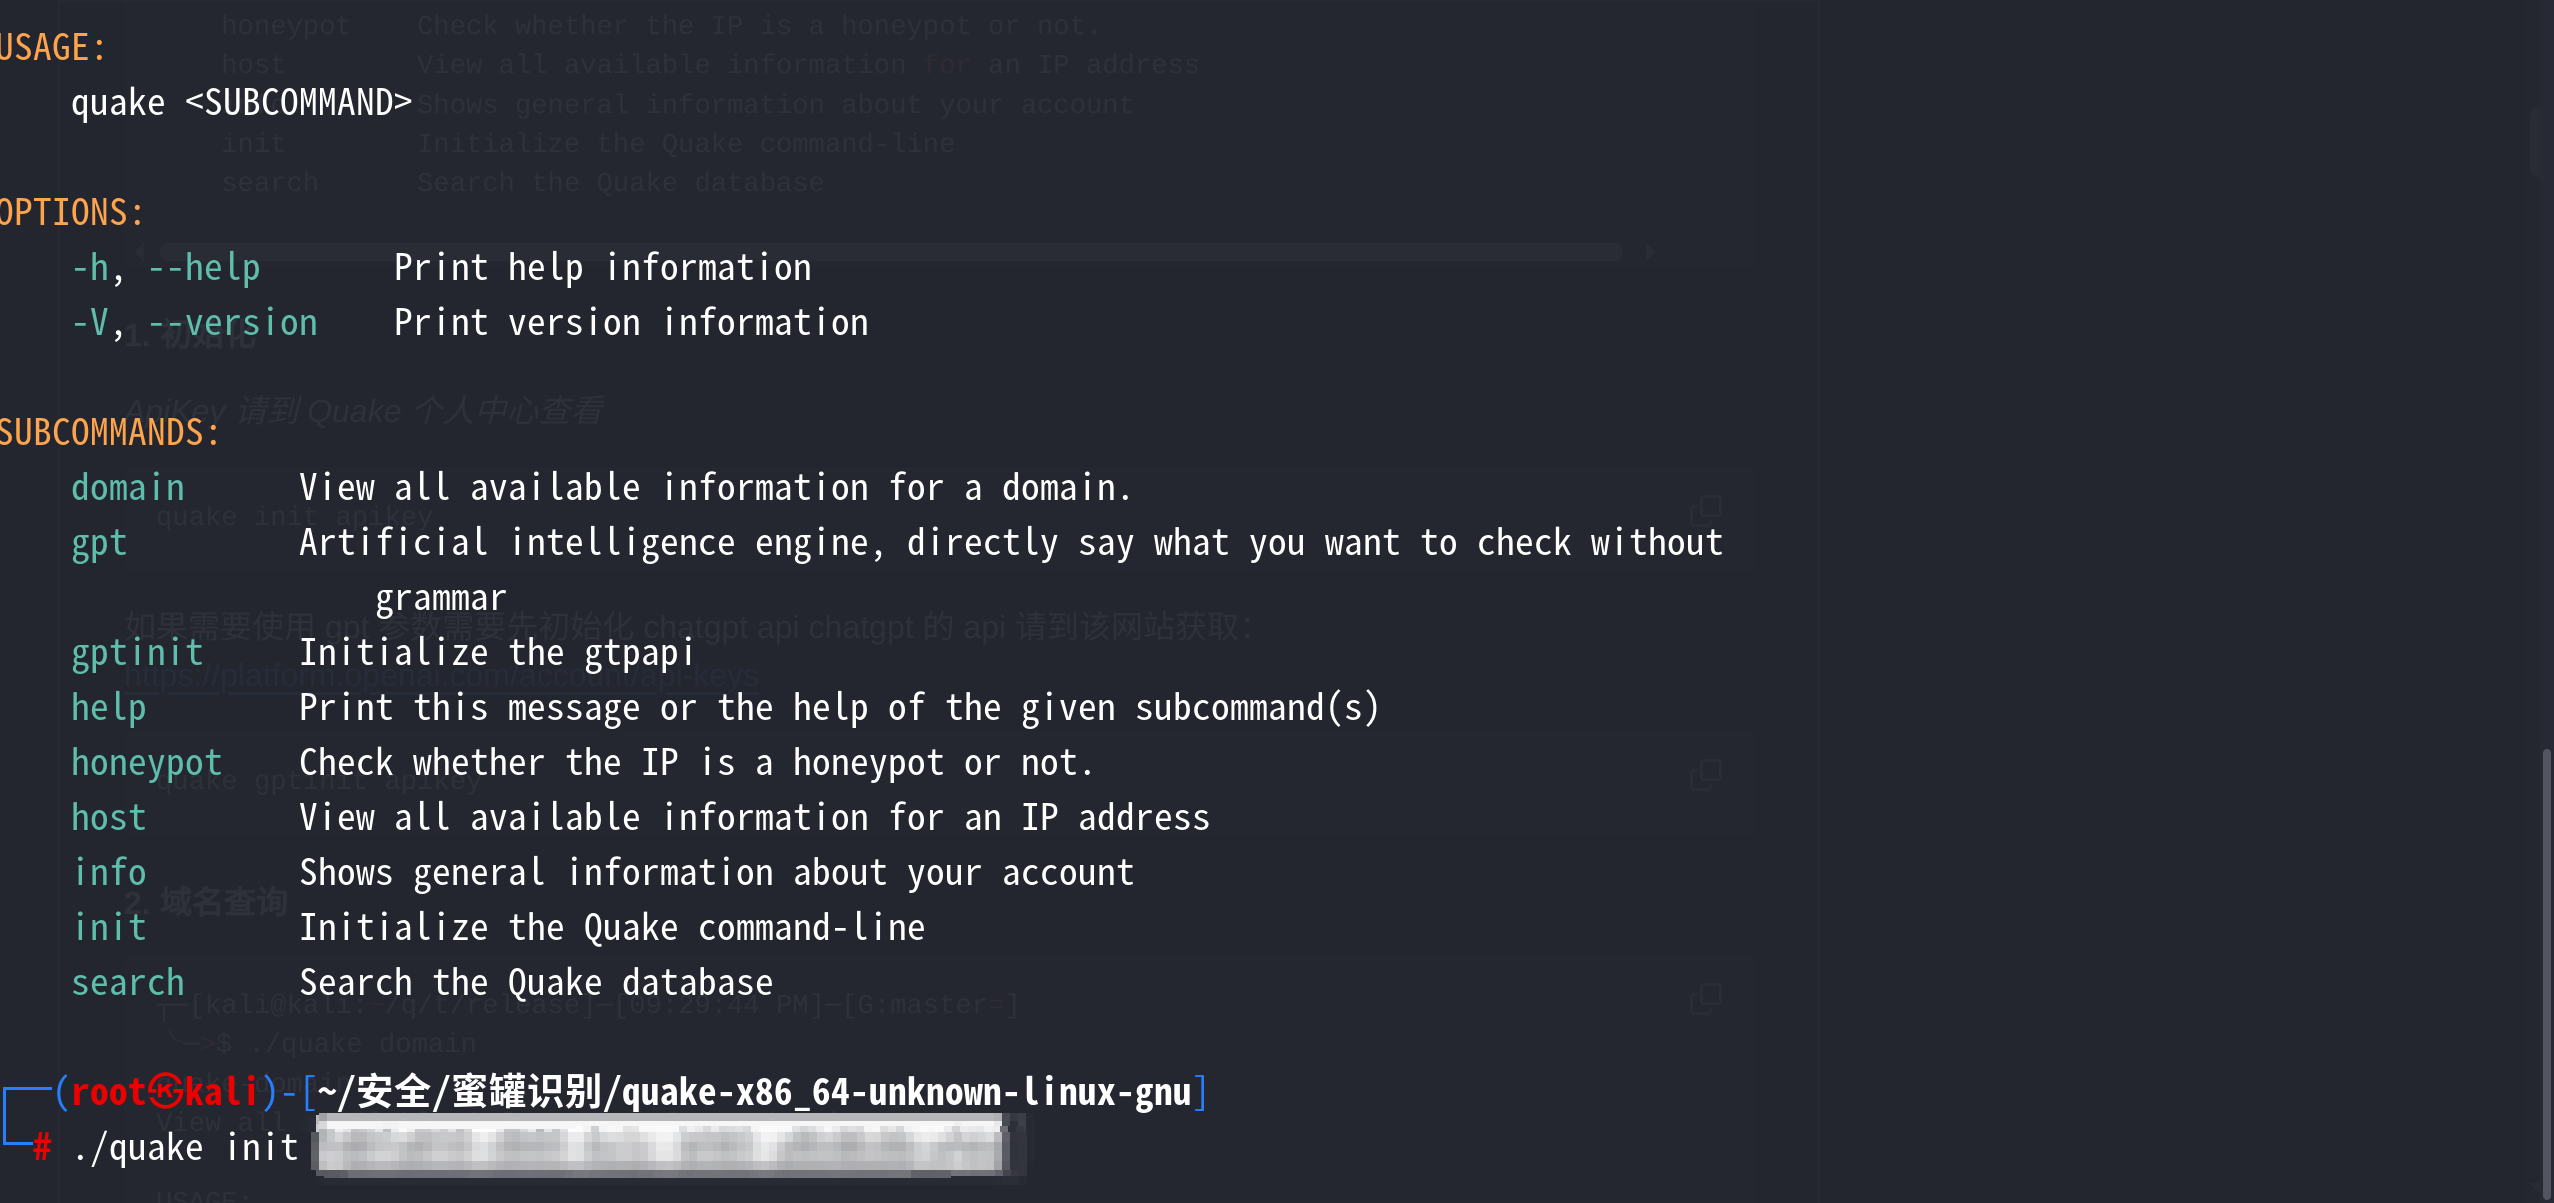Click the './quake init' command text
The width and height of the screenshot is (2554, 1203).
186,1148
